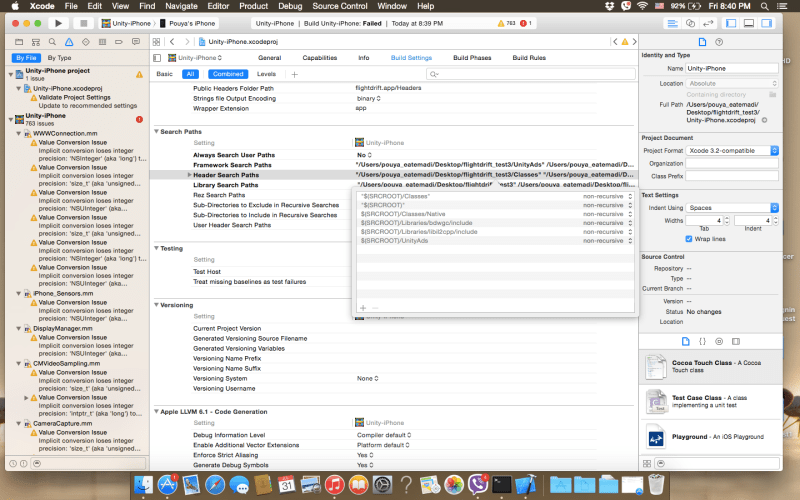The width and height of the screenshot is (800, 500).
Task: Open the Product menu
Action: [x=254, y=6]
